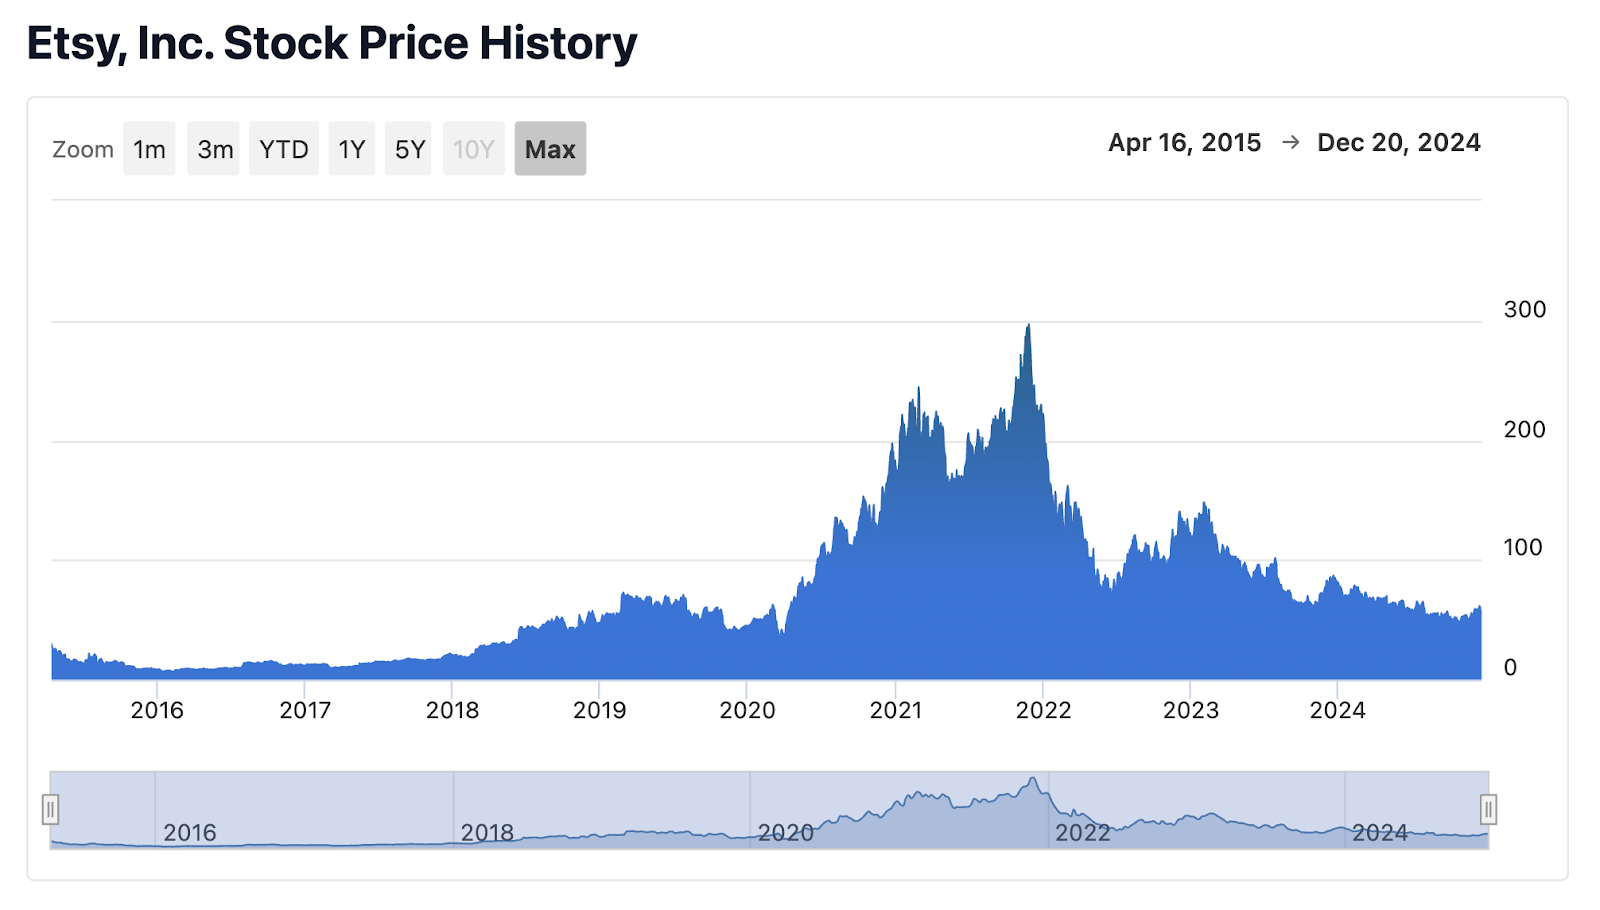This screenshot has width=1600, height=910.
Task: Click the active Max zoom button
Action: click(549, 148)
